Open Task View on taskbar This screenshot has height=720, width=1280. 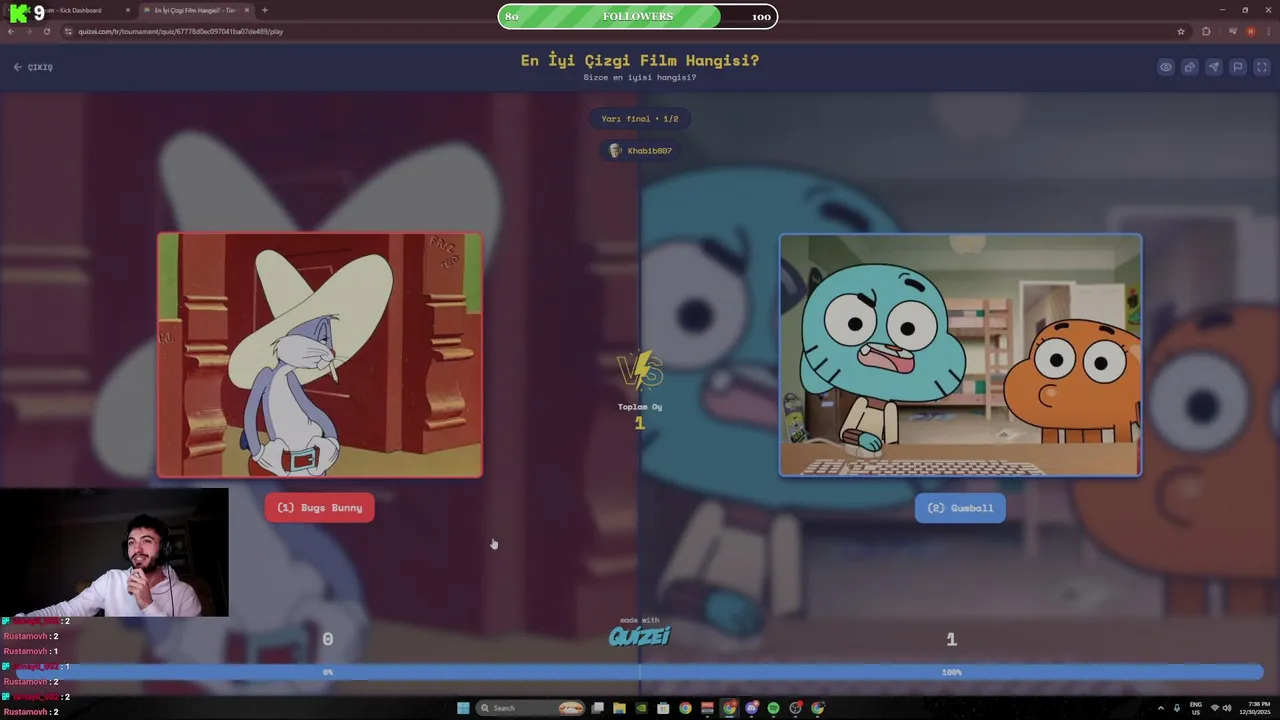597,708
